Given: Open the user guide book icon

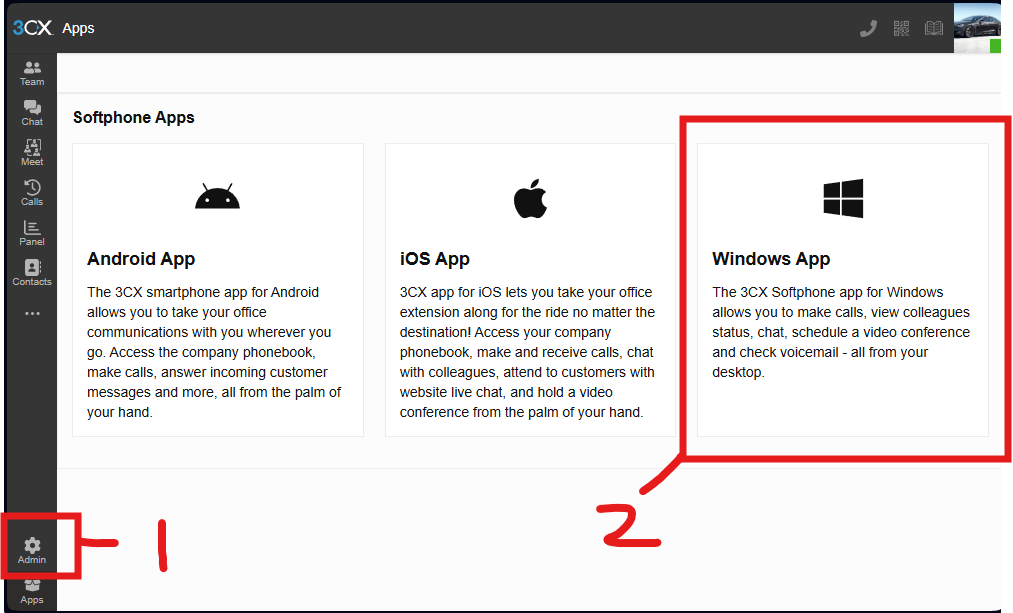Looking at the screenshot, I should click(934, 28).
